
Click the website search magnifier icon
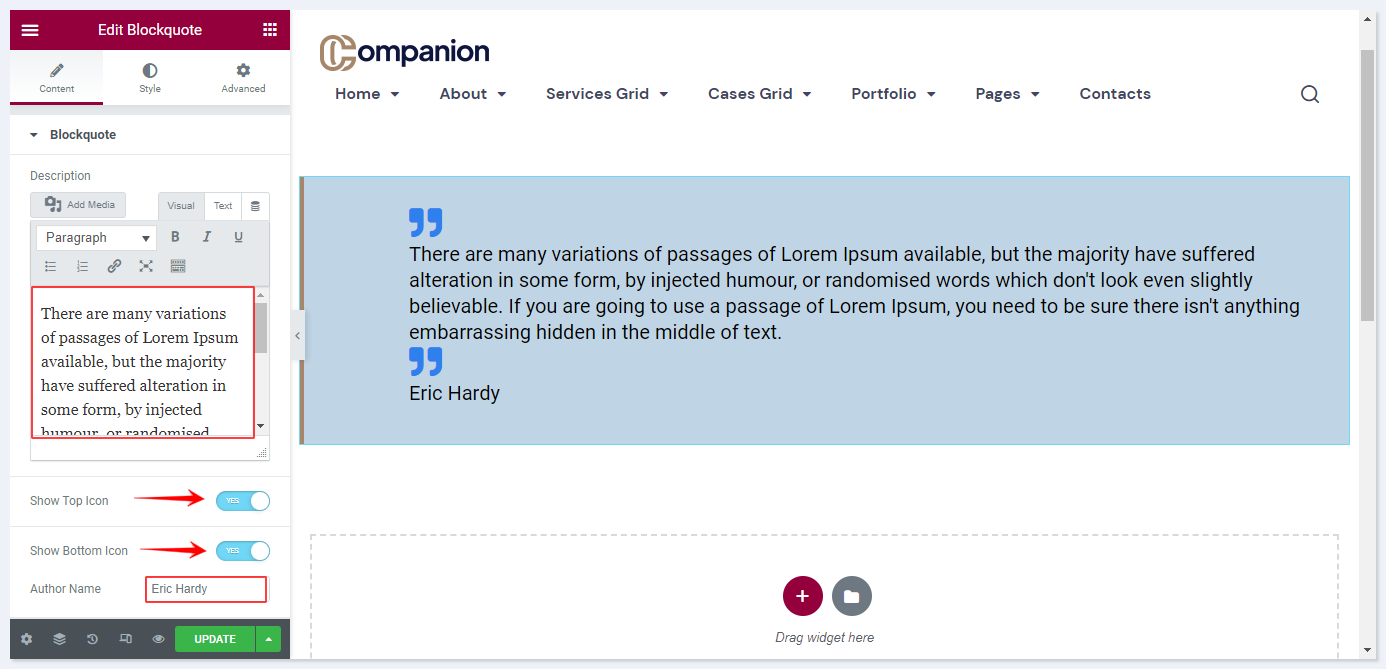[1310, 94]
